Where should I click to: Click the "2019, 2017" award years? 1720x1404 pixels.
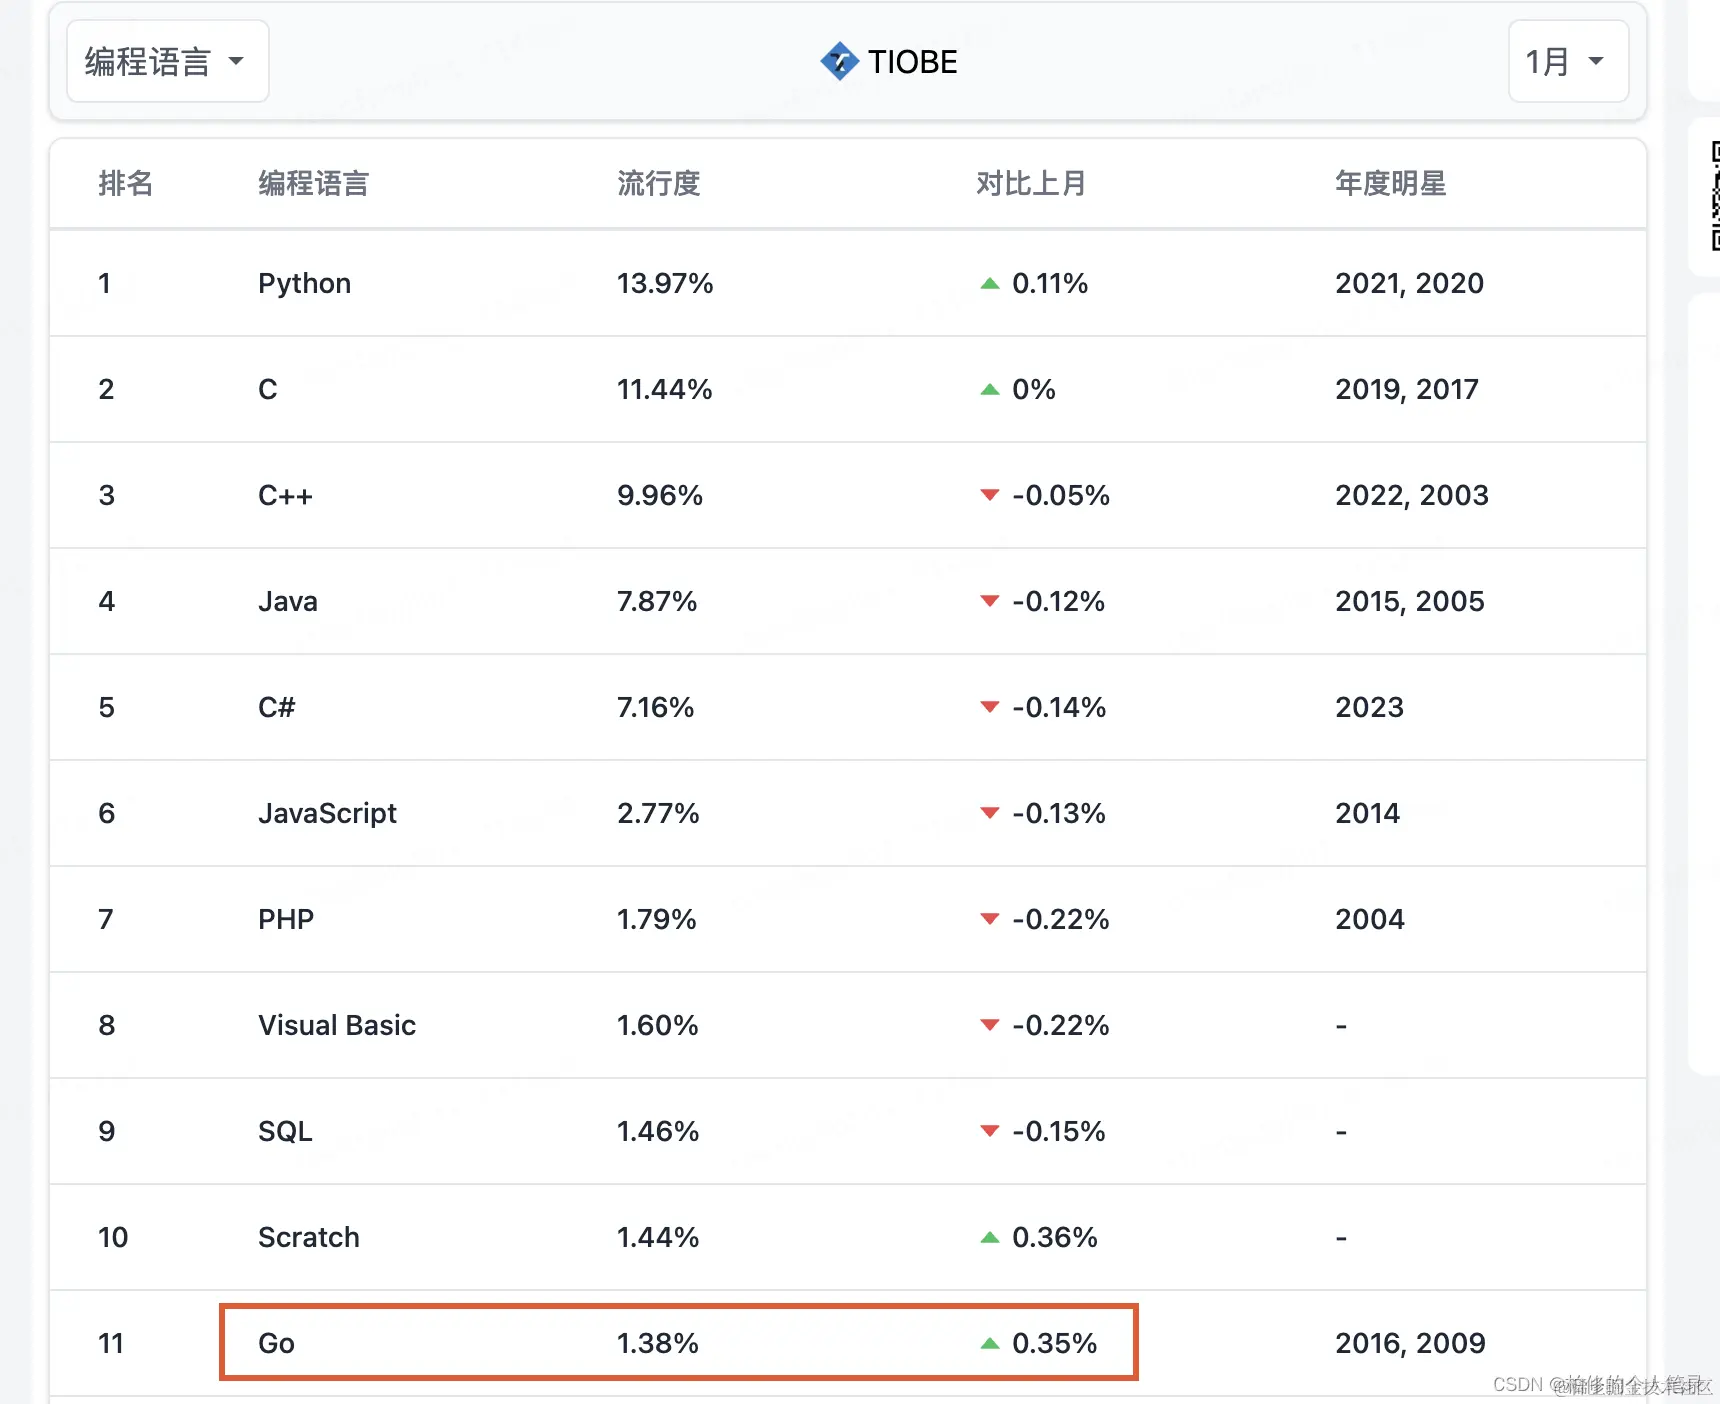tap(1407, 389)
